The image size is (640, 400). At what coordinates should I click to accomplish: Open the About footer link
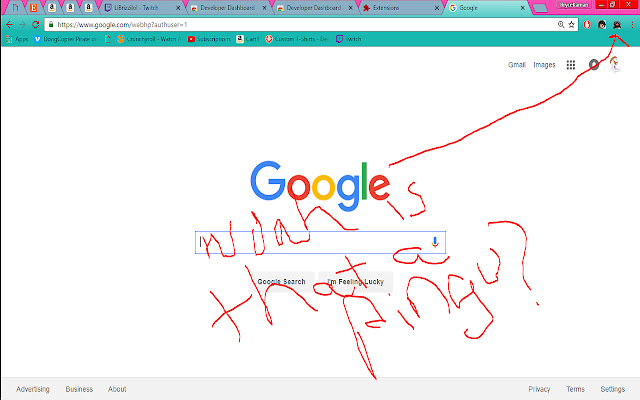click(117, 389)
